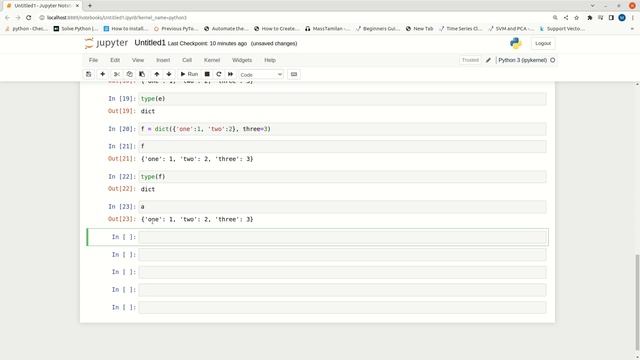Image resolution: width=640 pixels, height=360 pixels.
Task: Insert a cell below with plus icon
Action: [102, 74]
